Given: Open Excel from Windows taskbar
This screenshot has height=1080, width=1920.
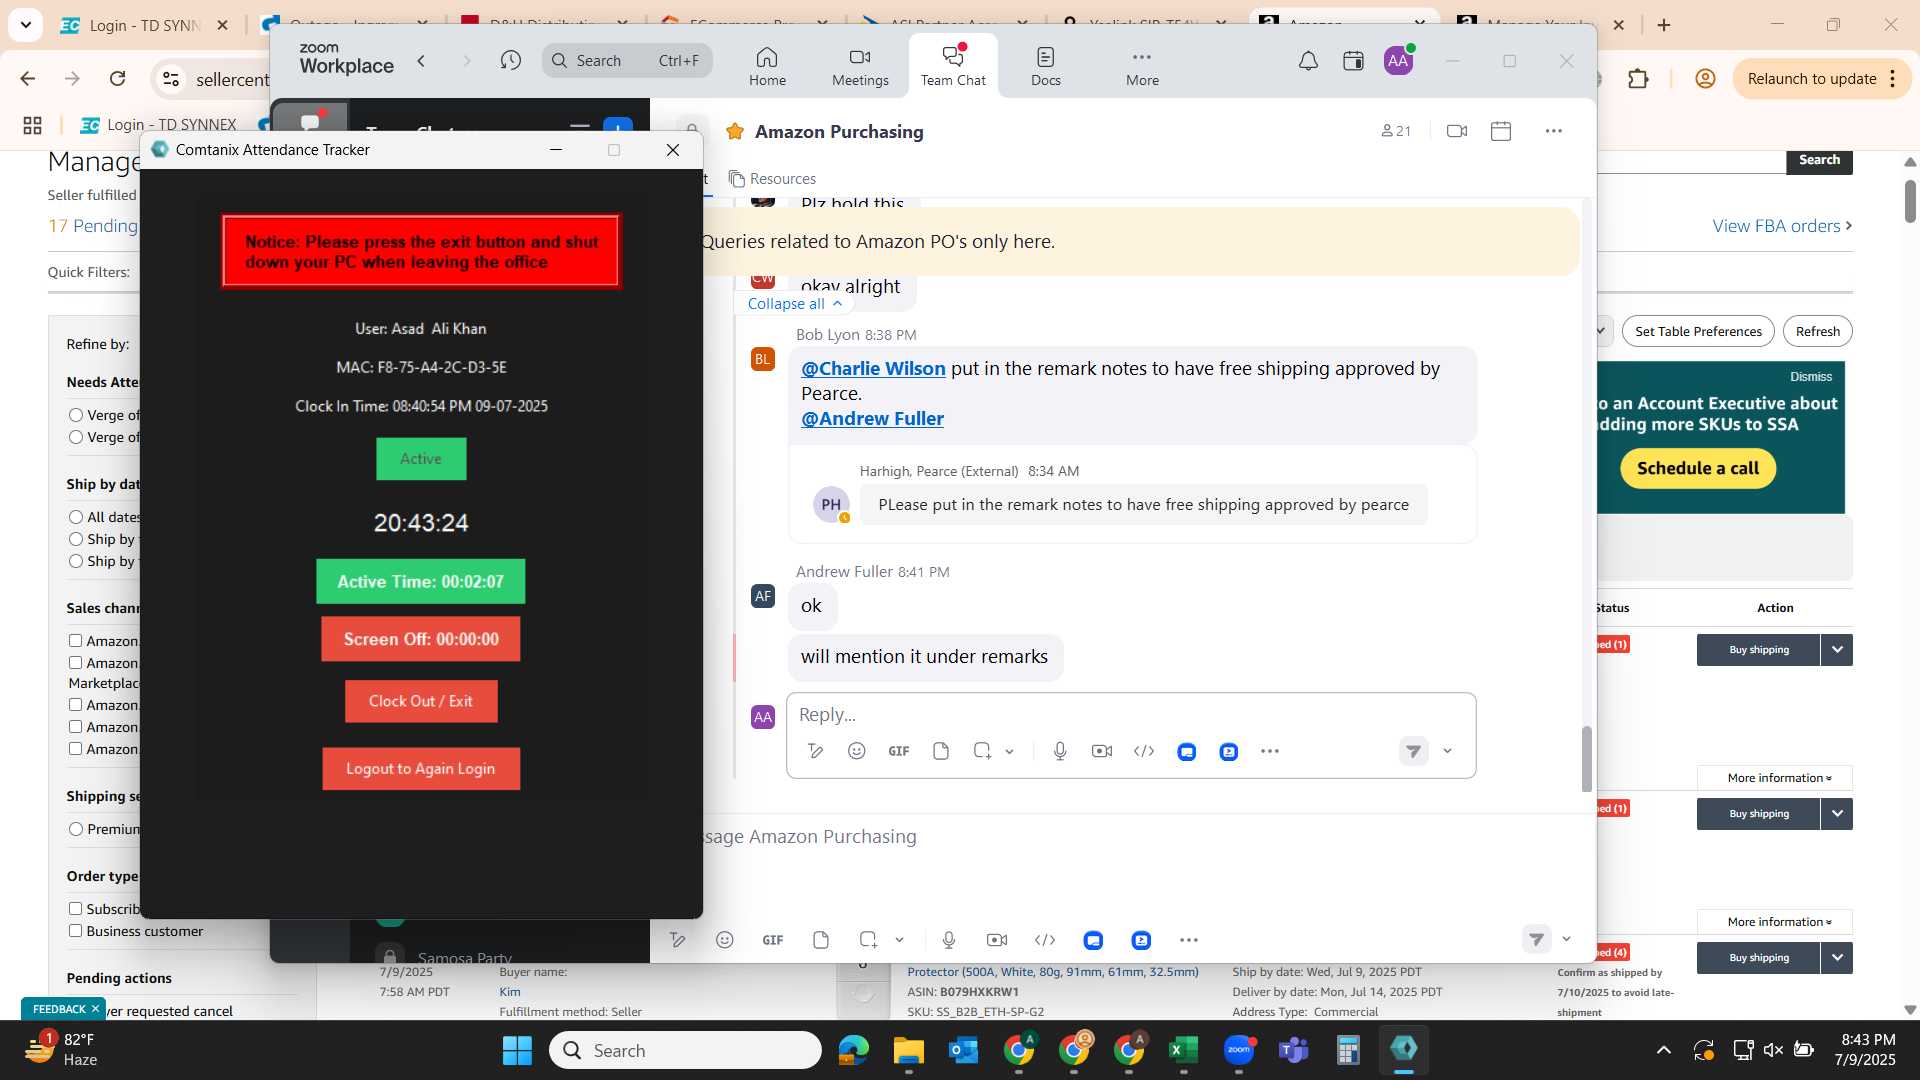Looking at the screenshot, I should [1183, 1050].
